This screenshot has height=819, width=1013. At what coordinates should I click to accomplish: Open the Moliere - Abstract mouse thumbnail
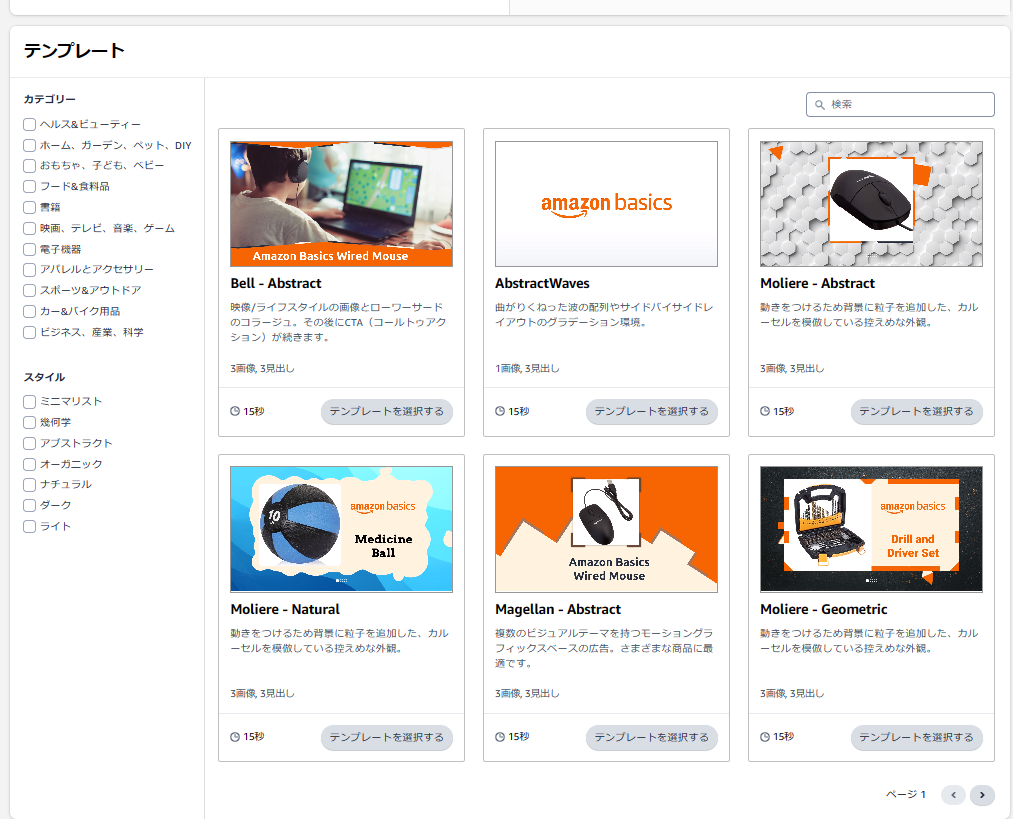[x=871, y=204]
